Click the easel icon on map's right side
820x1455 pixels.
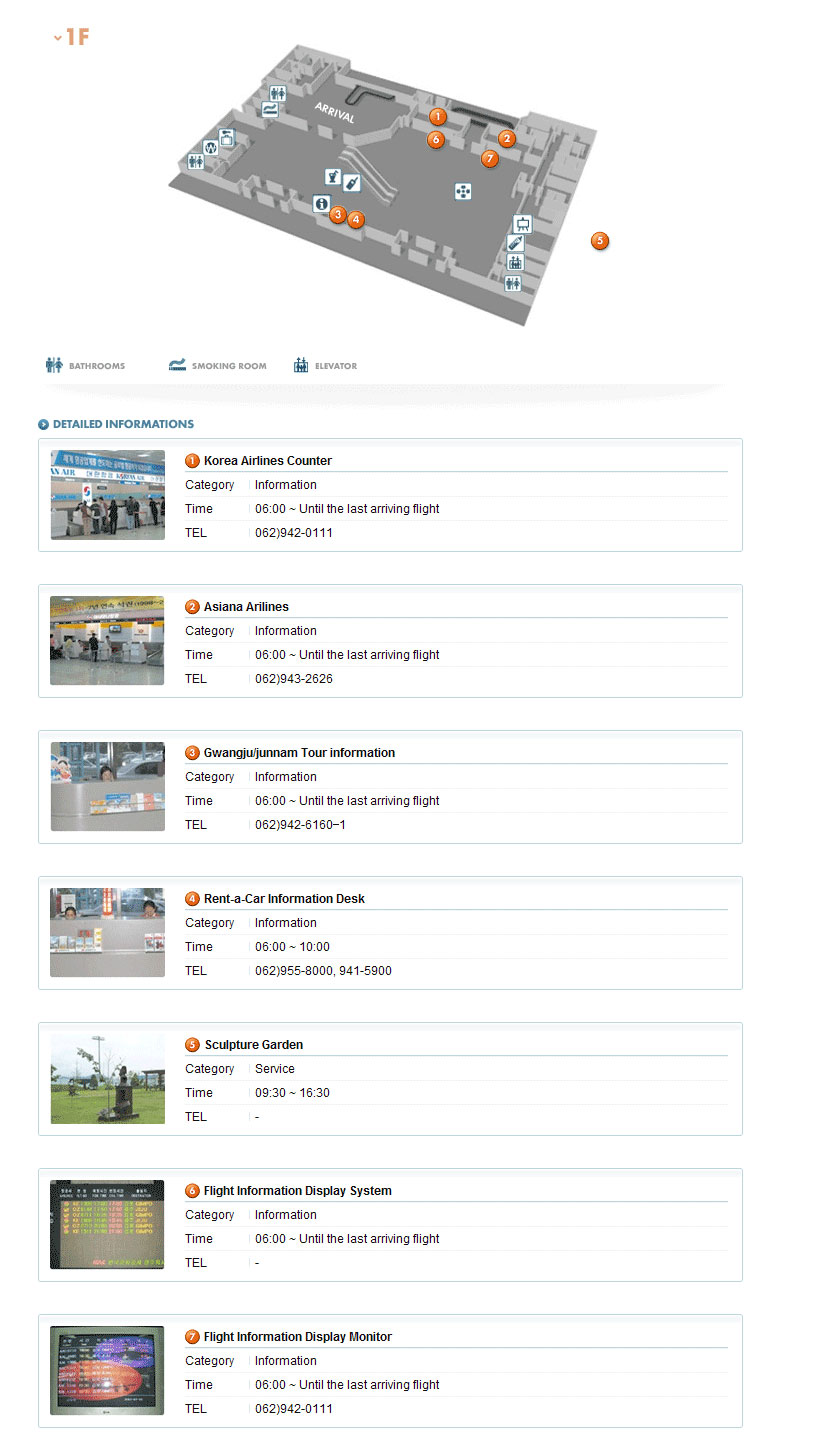click(522, 224)
